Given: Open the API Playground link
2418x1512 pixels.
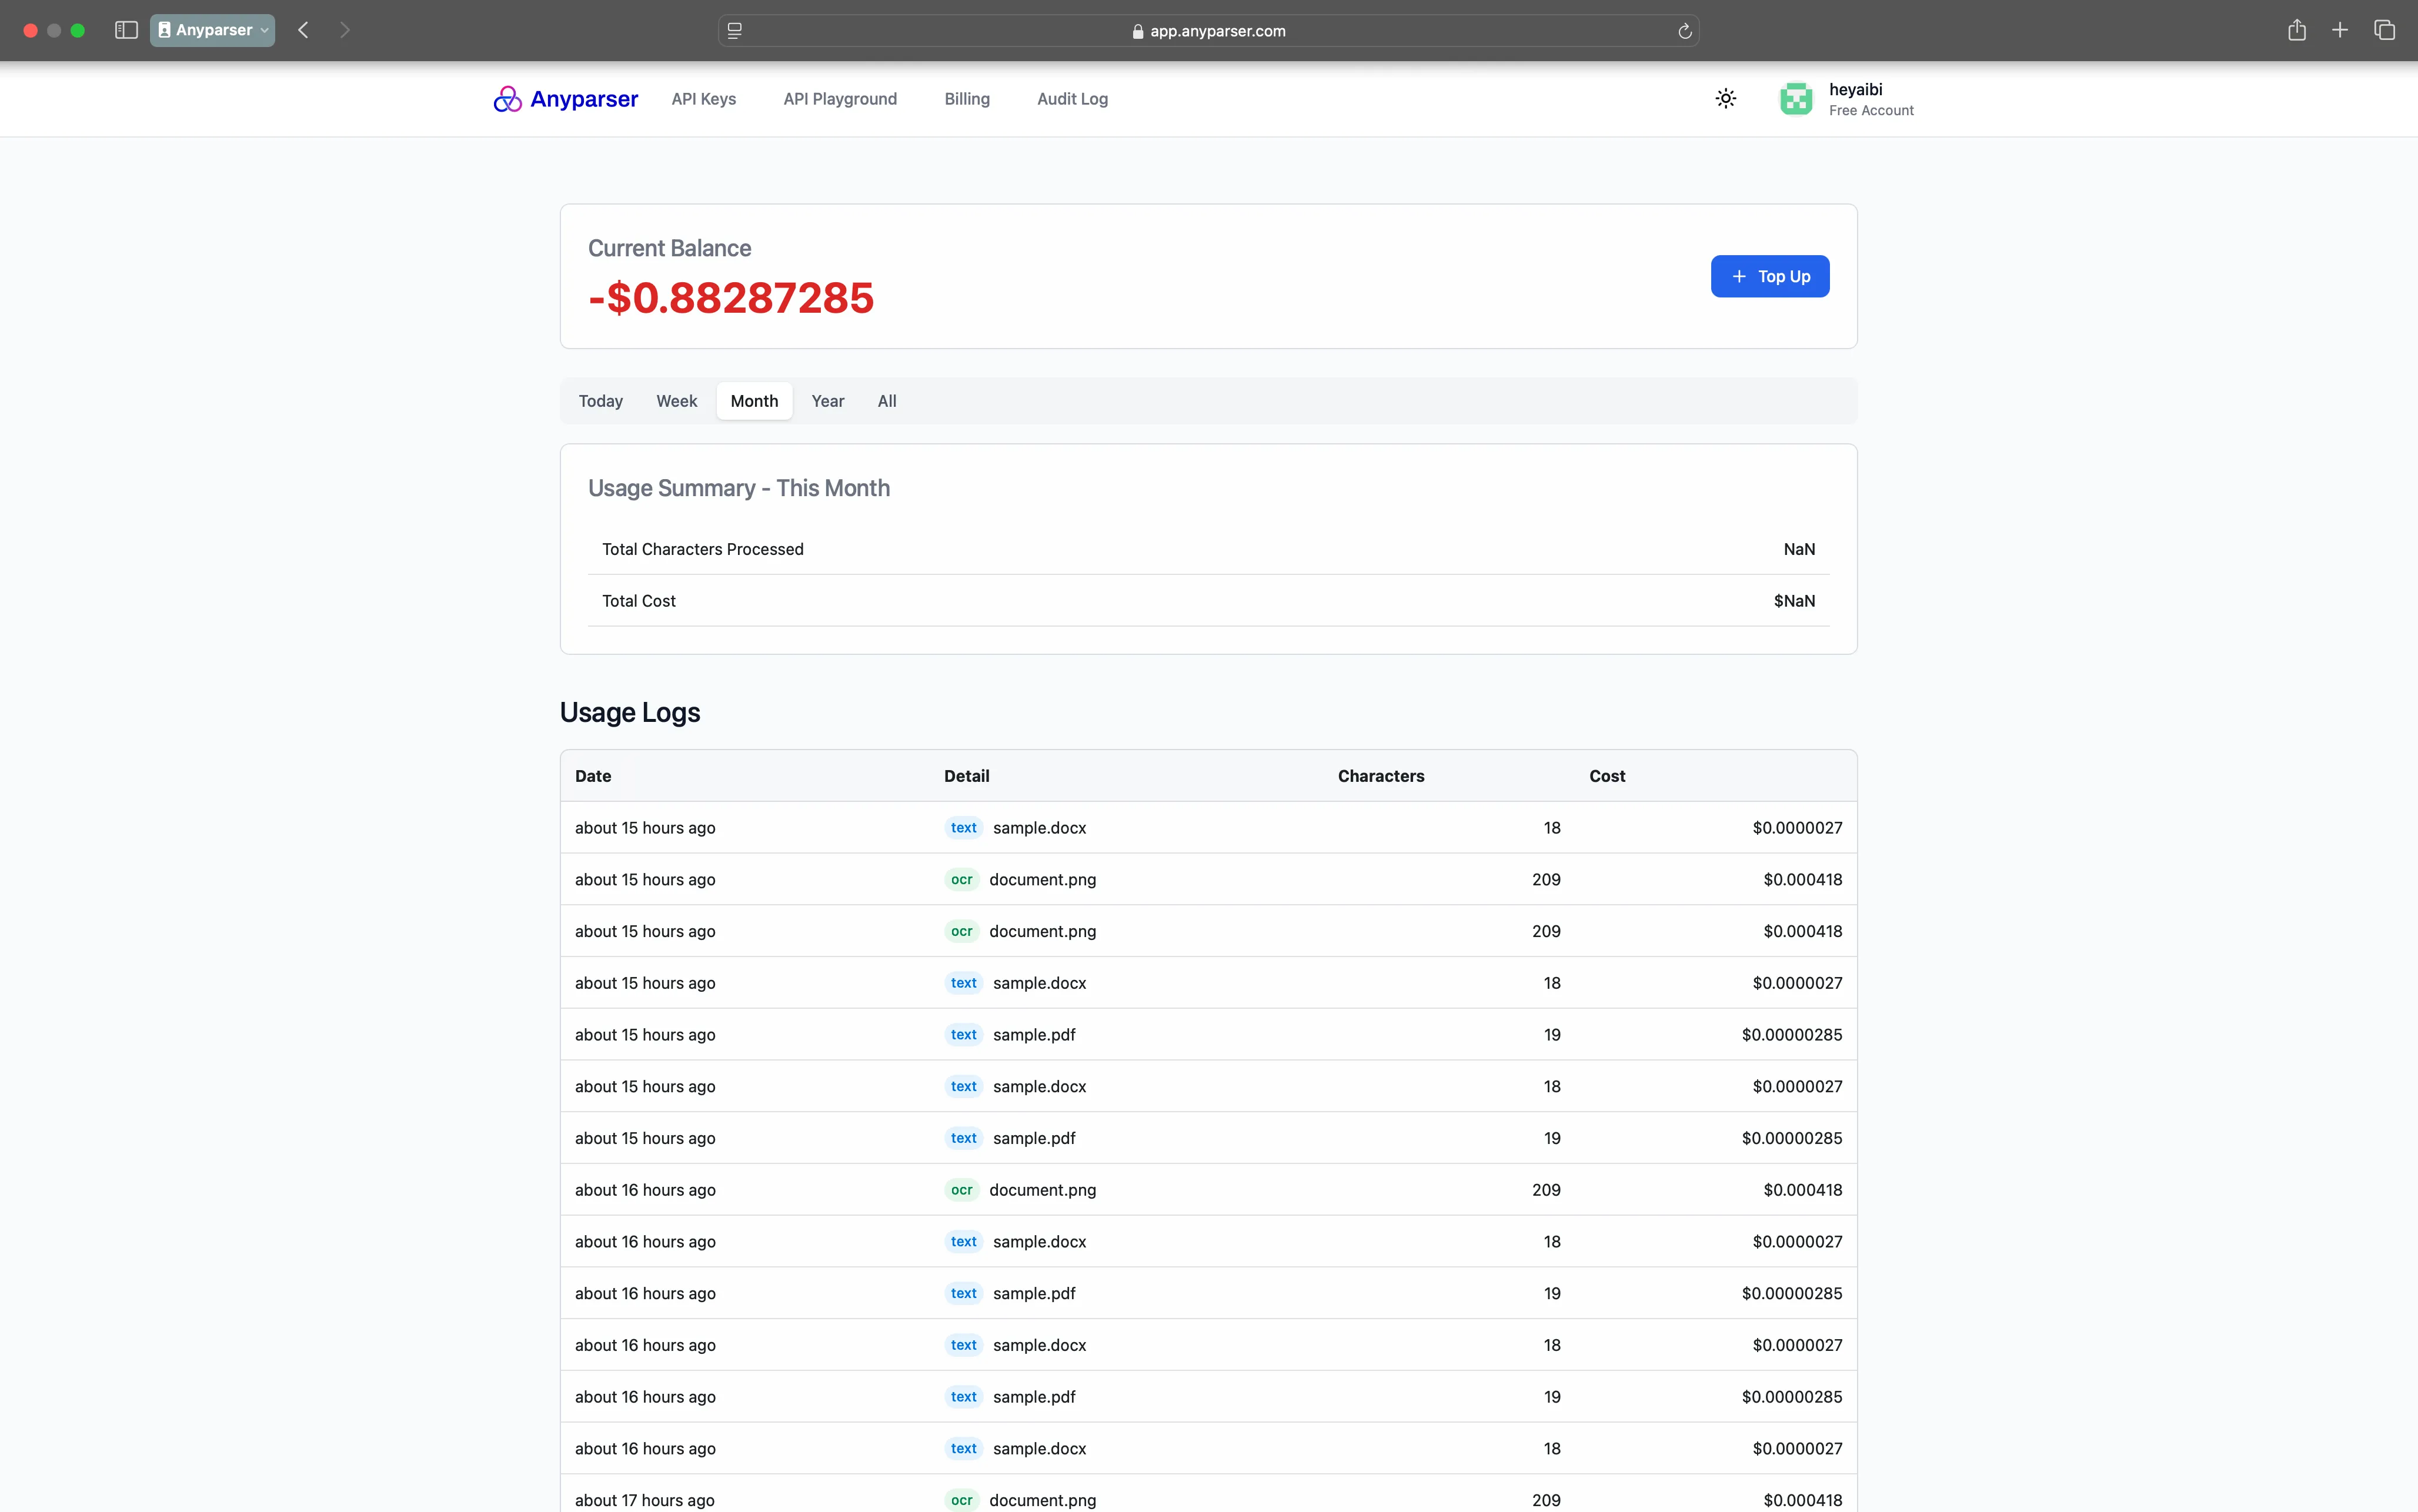Looking at the screenshot, I should point(839,99).
